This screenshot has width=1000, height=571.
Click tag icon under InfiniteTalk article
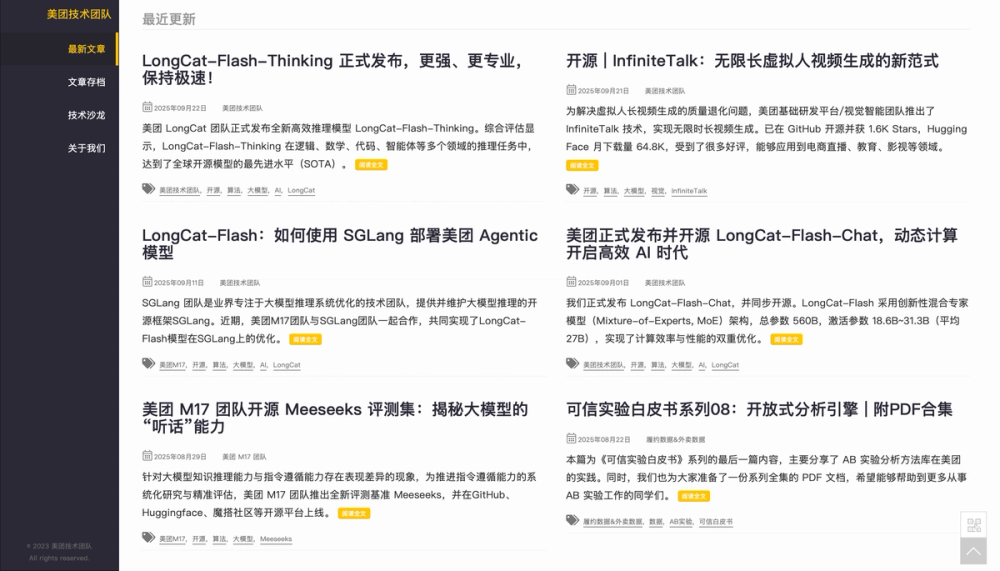pos(572,189)
